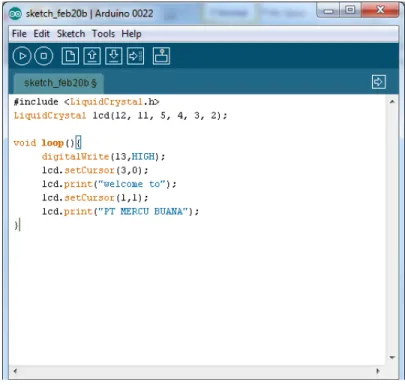The width and height of the screenshot is (405, 385).
Task: Click the void loop() line
Action: tap(47, 143)
